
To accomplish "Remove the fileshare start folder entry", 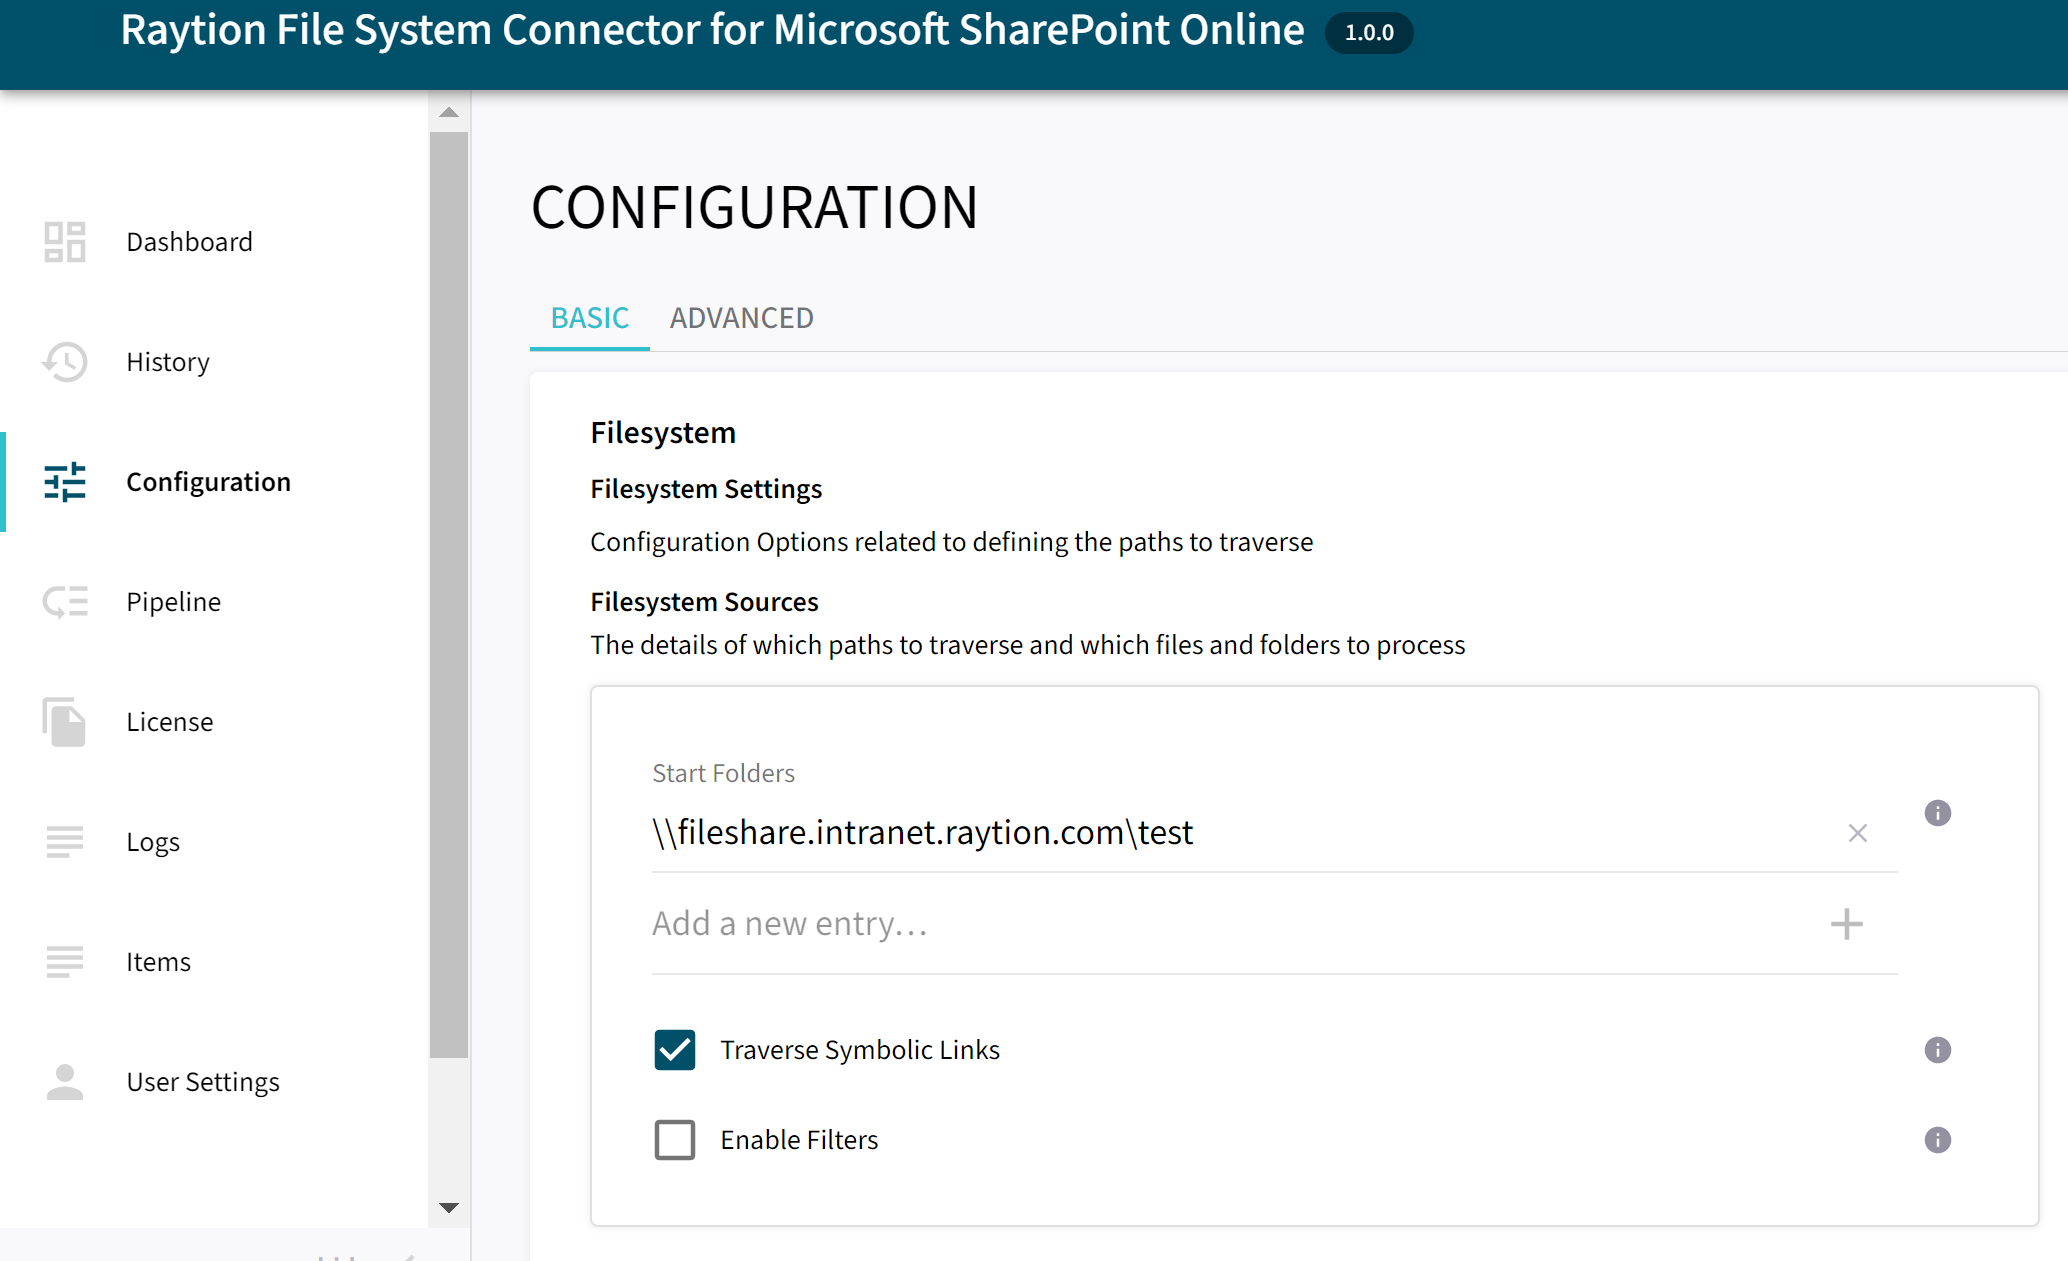I will (1857, 833).
